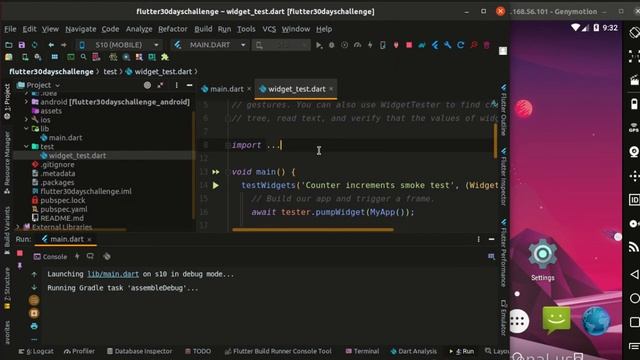The image size is (640, 360).
Task: Click the lightning hot reload icon next to Console
Action: pos(77,256)
